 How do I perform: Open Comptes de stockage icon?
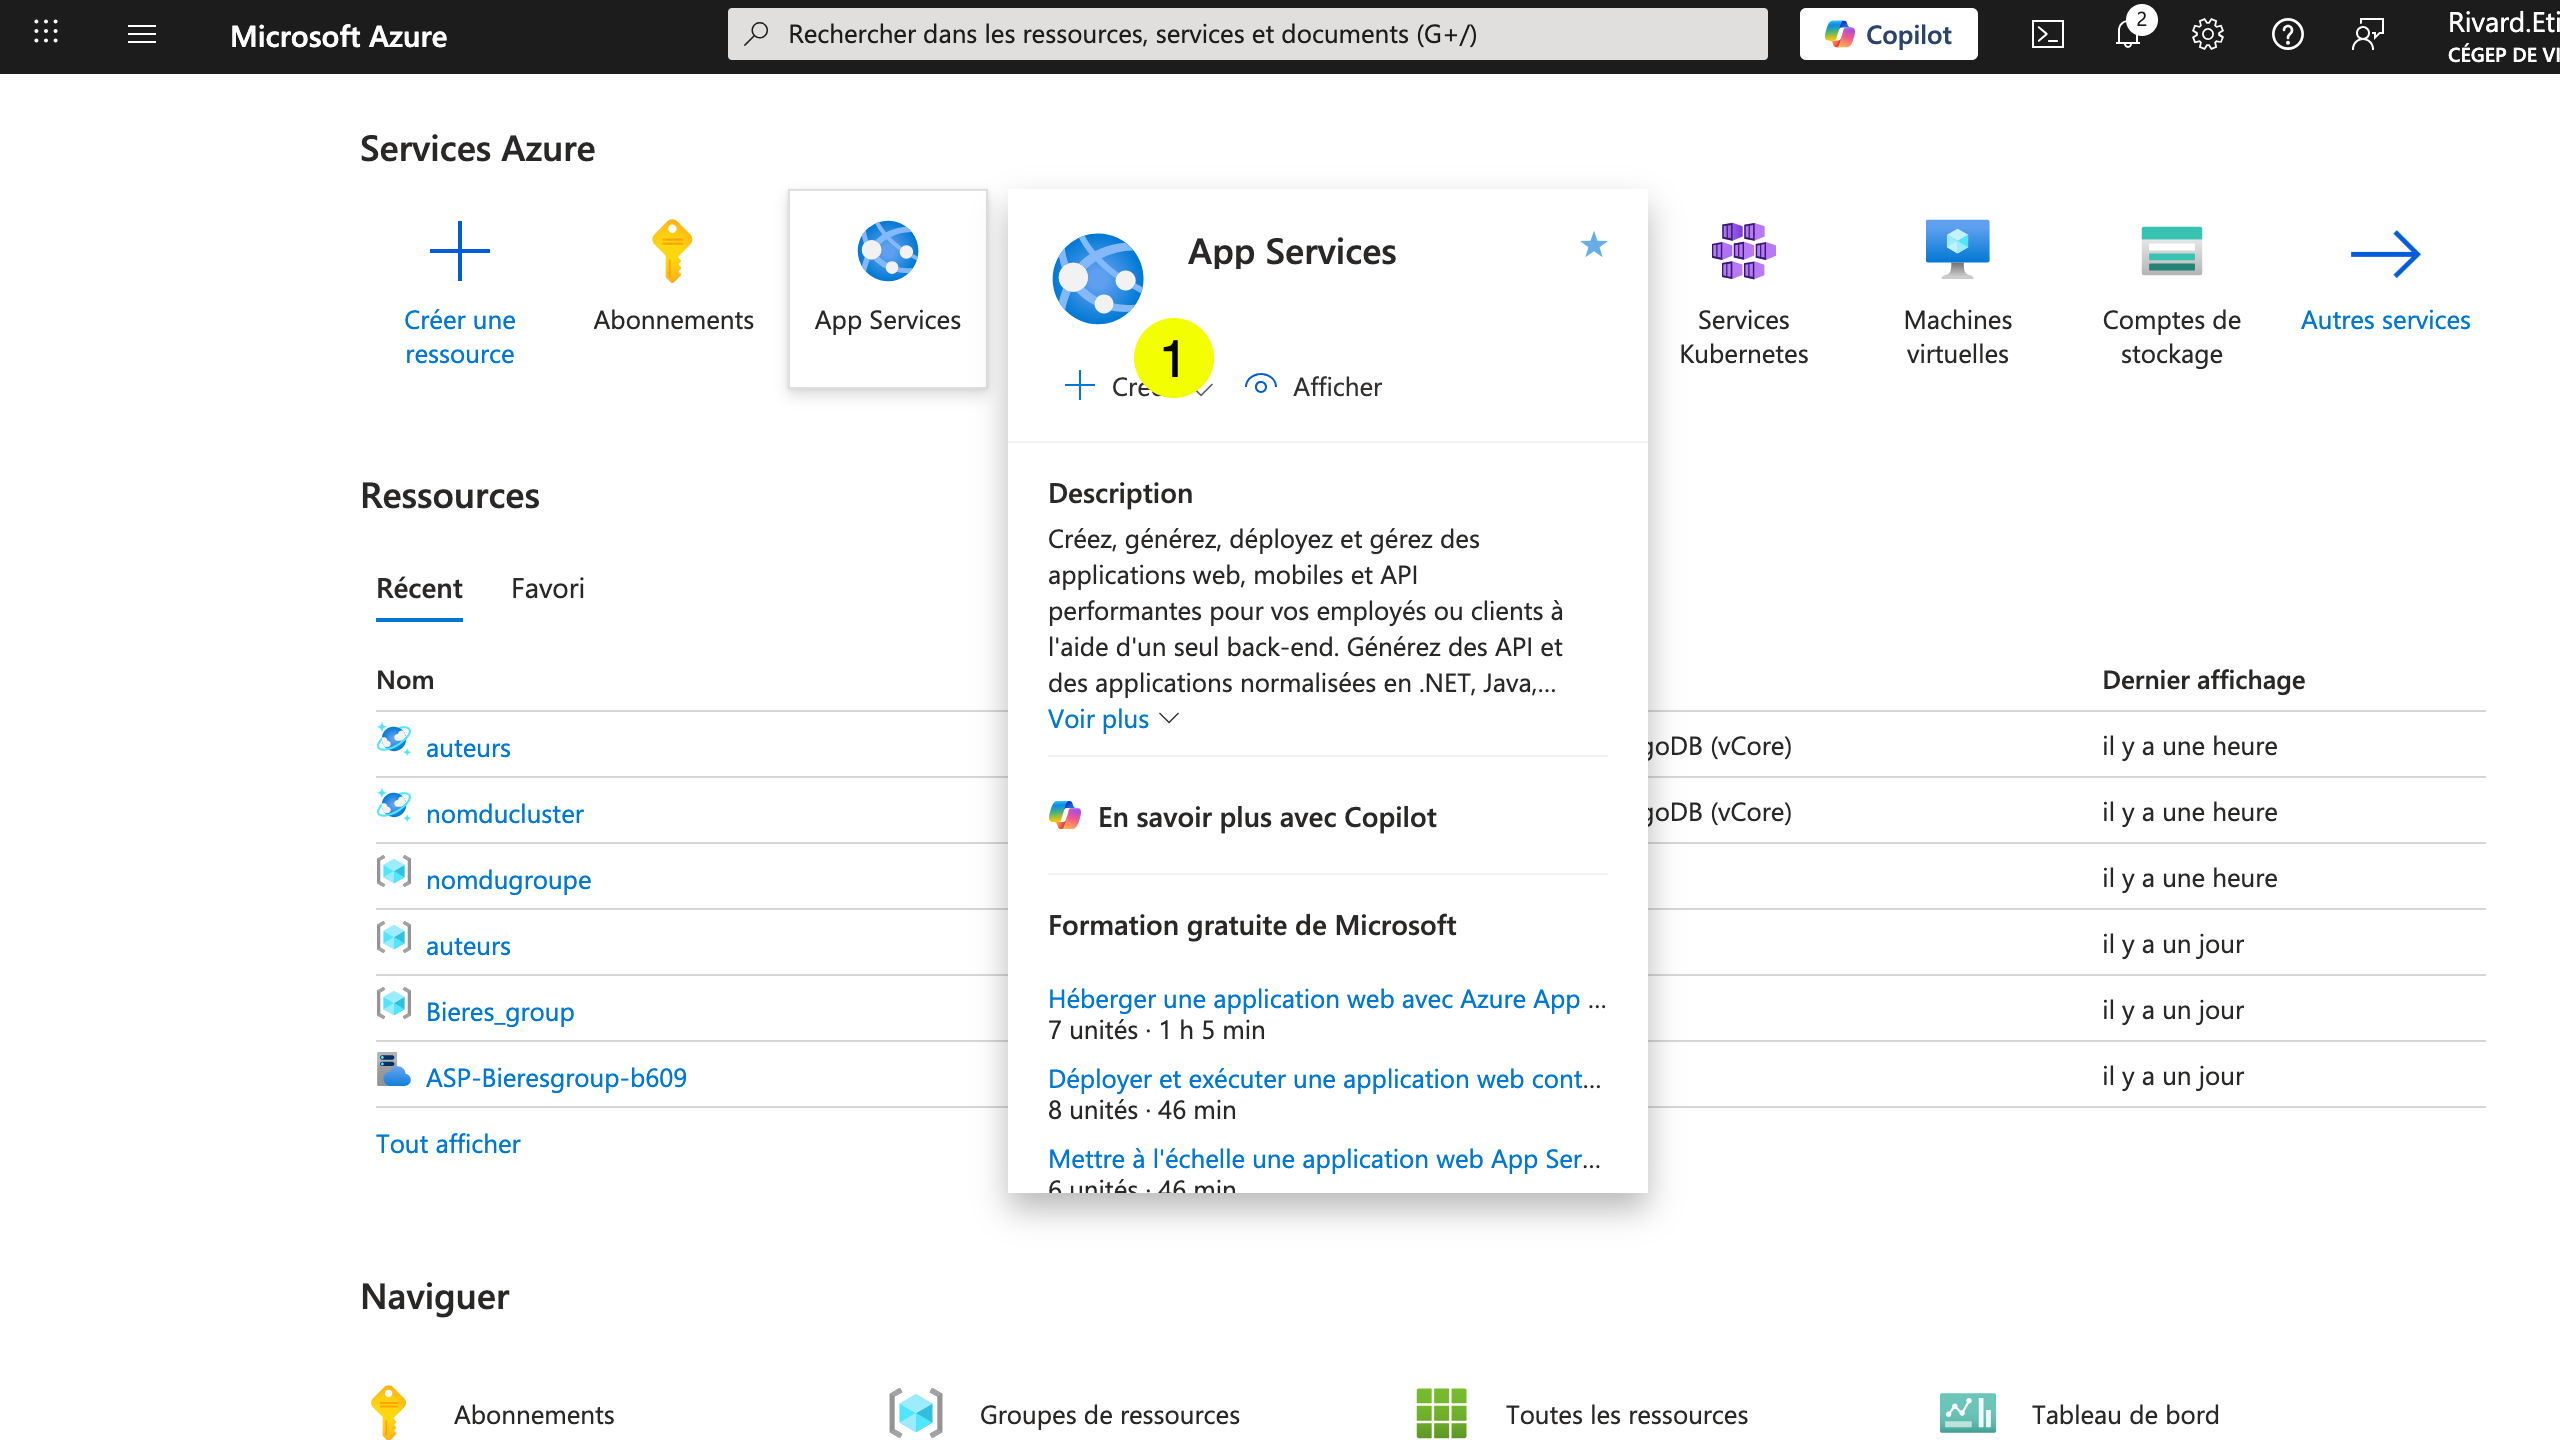click(x=2169, y=251)
